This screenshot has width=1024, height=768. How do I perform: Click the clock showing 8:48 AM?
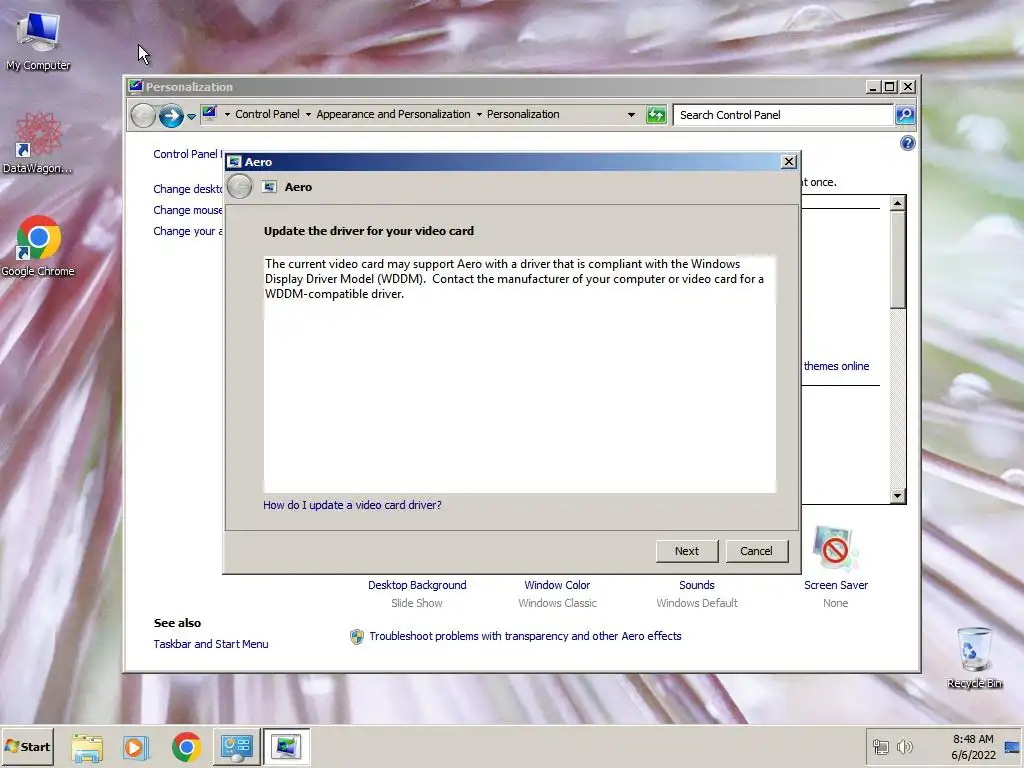[973, 746]
